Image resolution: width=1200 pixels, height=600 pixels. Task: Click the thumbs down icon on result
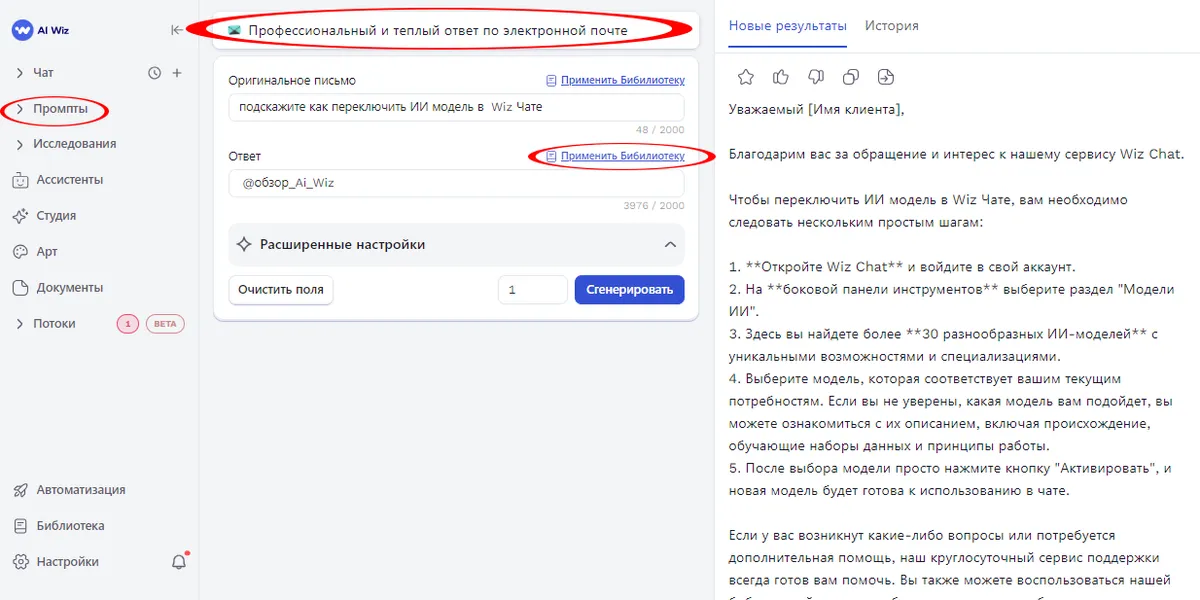click(816, 77)
